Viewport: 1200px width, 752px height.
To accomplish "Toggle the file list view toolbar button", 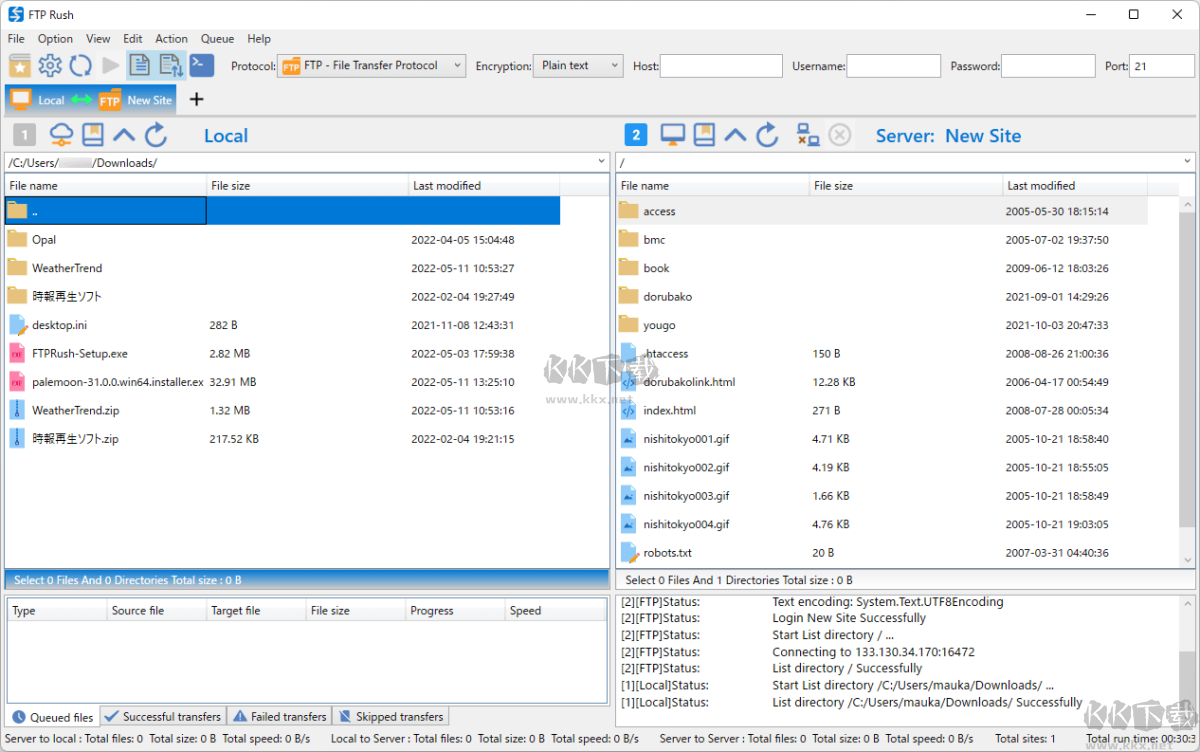I will [140, 66].
